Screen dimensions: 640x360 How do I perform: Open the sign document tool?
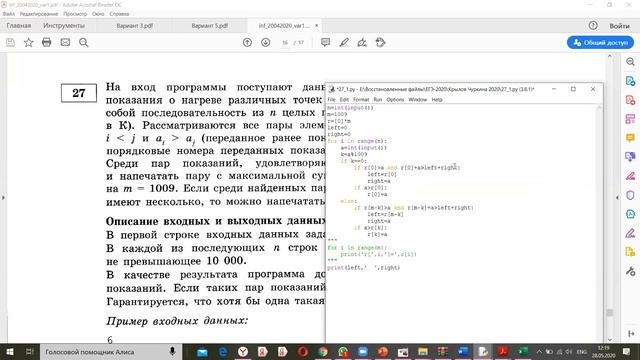(362, 42)
